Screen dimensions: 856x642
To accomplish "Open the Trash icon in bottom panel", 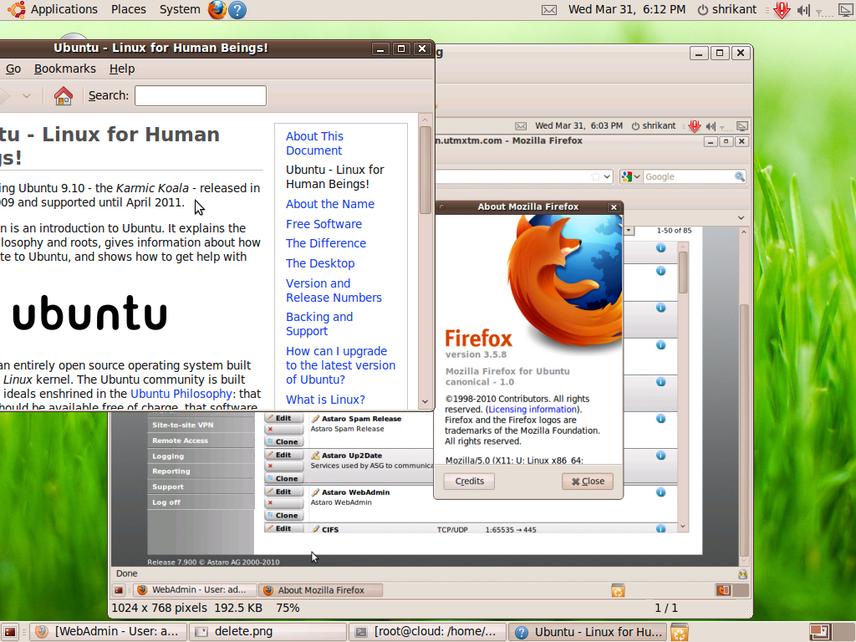I will [679, 632].
